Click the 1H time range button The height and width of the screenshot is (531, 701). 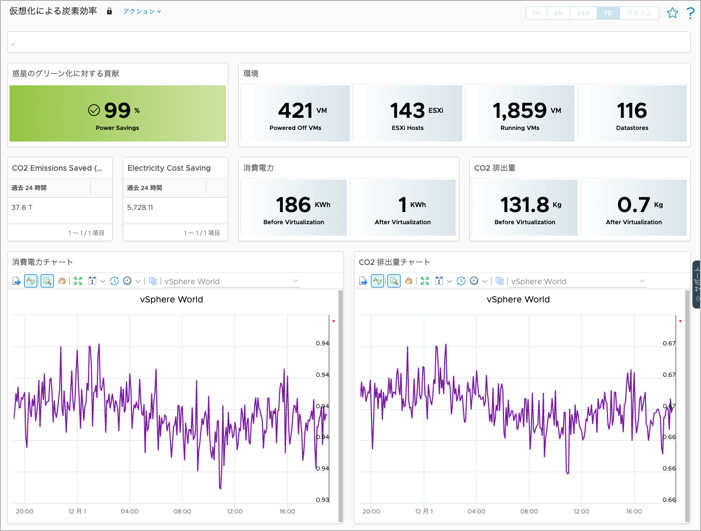[537, 13]
